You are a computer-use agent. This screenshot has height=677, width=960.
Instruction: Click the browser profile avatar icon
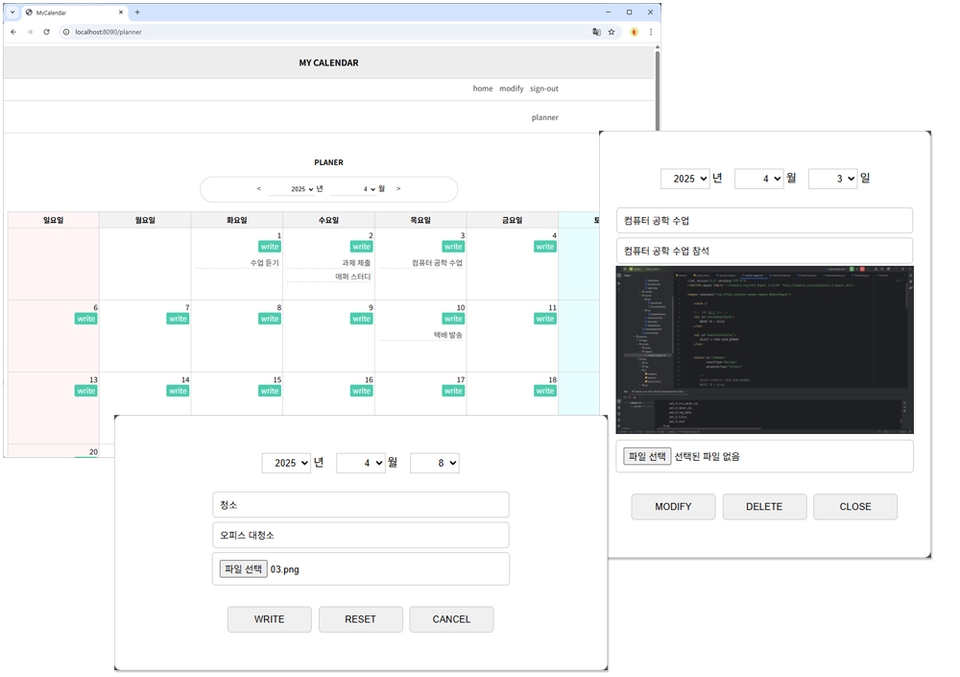tap(634, 32)
